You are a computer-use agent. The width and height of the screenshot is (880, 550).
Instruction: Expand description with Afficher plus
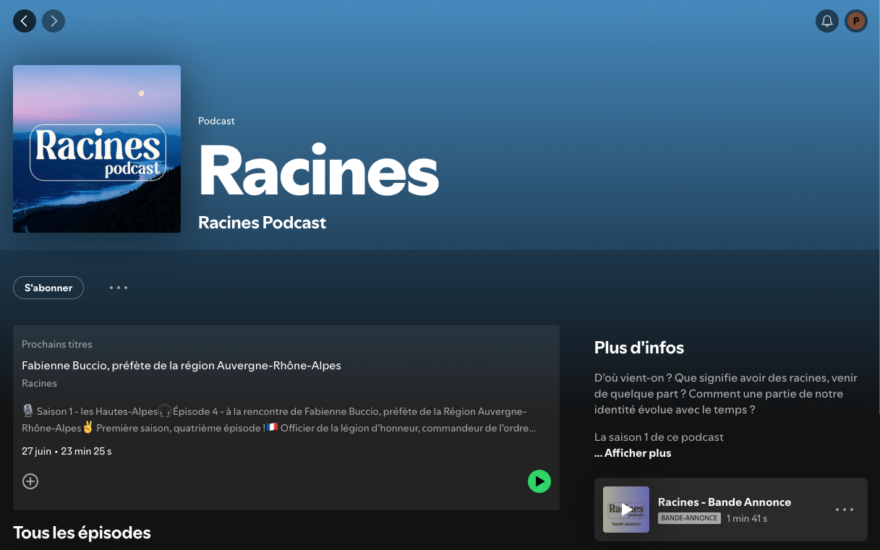click(x=632, y=453)
